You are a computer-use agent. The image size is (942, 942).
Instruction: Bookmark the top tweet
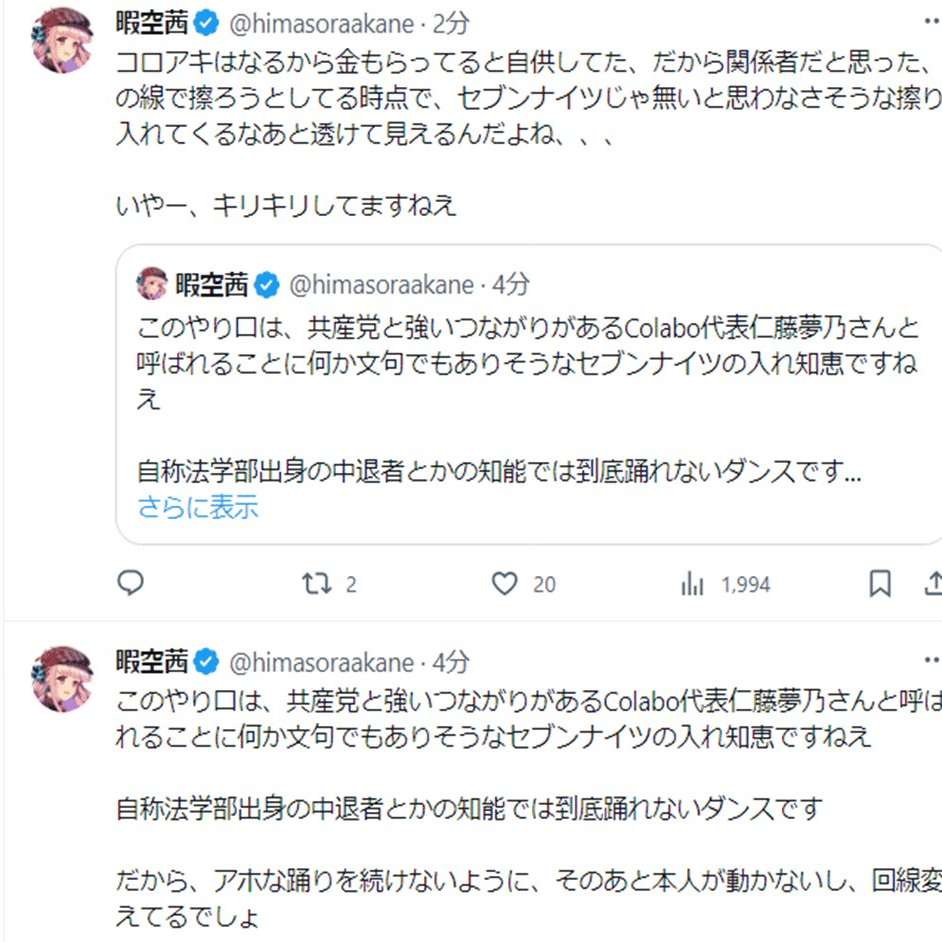pyautogui.click(x=879, y=584)
